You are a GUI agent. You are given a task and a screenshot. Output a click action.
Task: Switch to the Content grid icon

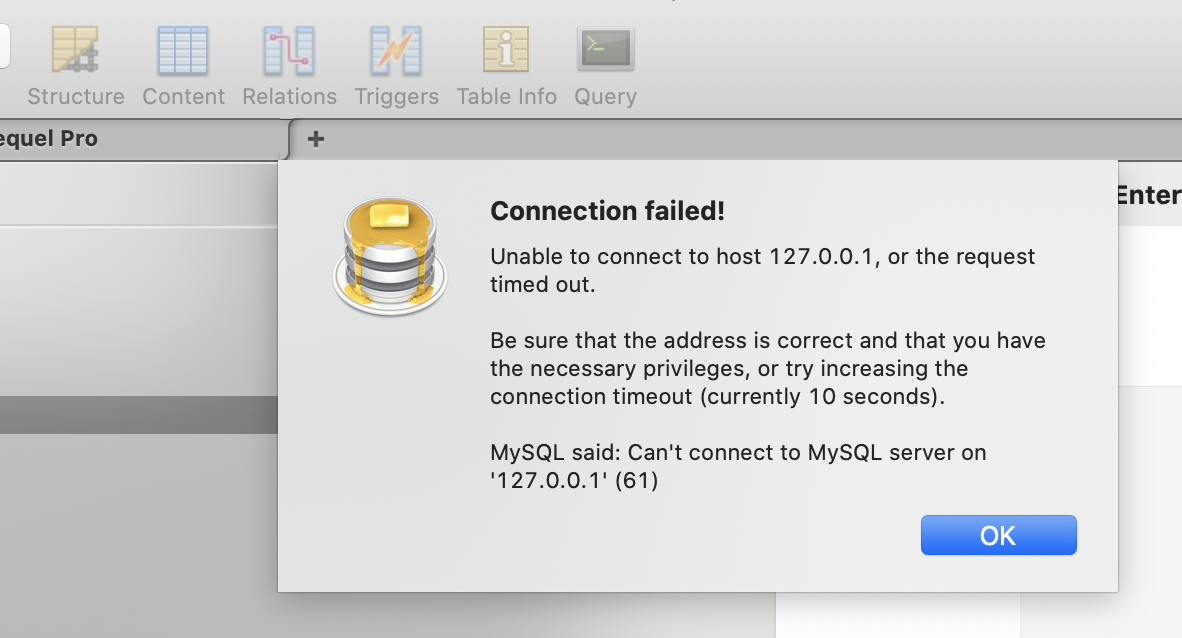coord(182,51)
